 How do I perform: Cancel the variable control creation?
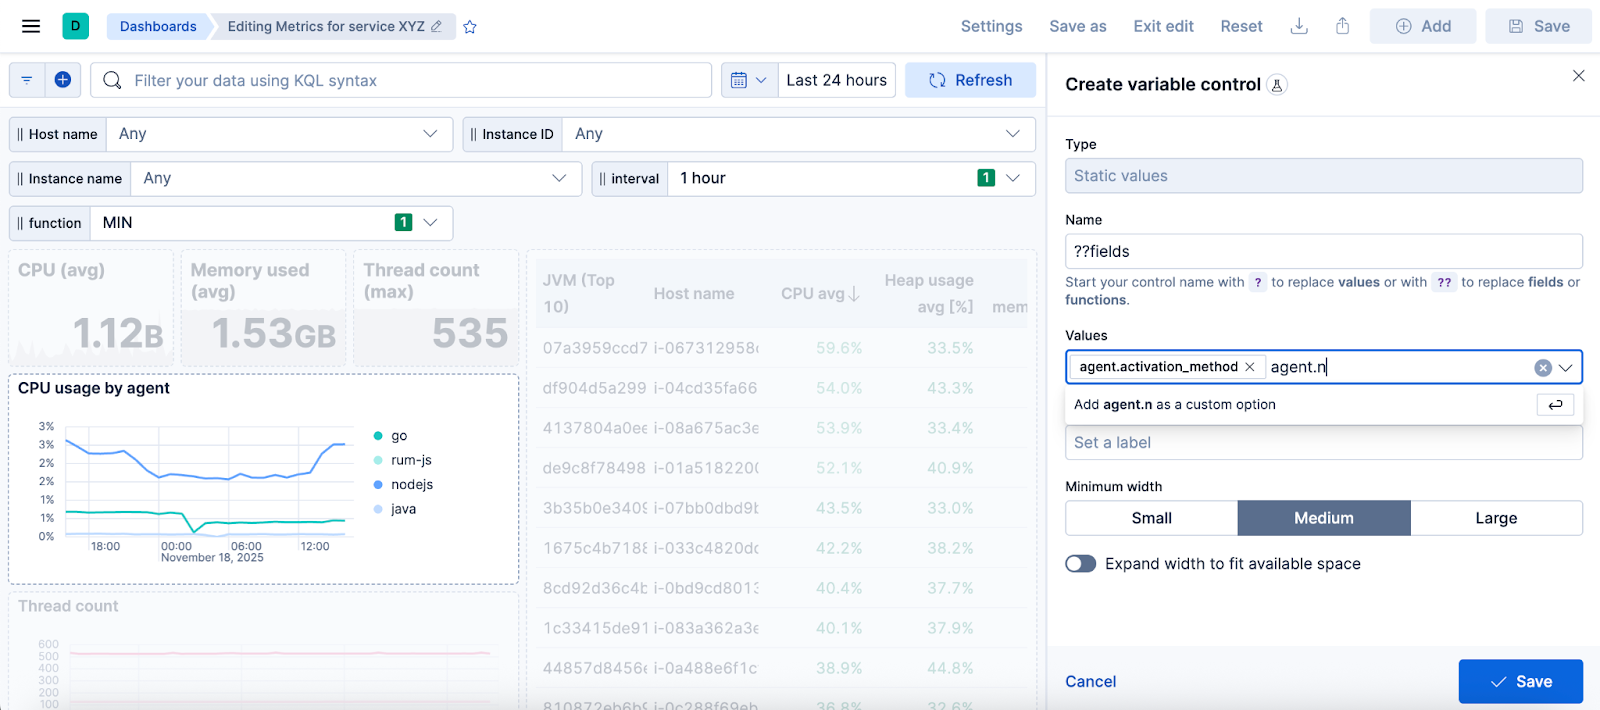pyautogui.click(x=1090, y=681)
